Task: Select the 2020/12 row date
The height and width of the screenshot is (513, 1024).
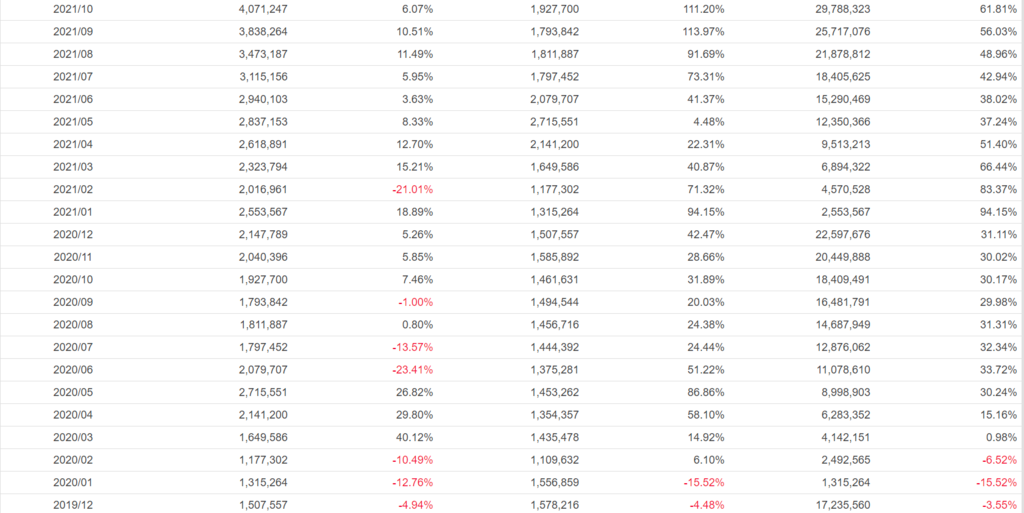Action: (72, 234)
